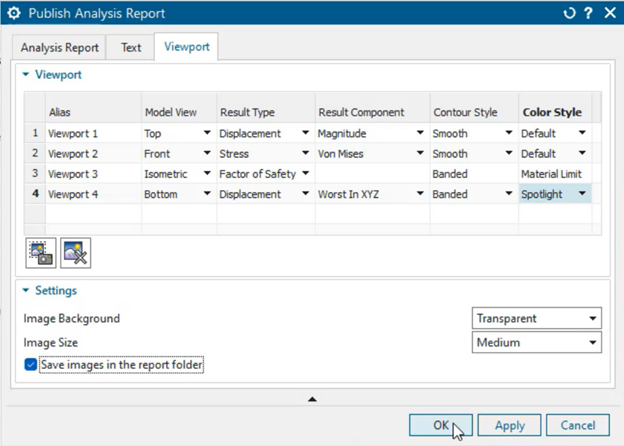
Task: Close the Publish Analysis Report dialog
Action: pyautogui.click(x=610, y=13)
